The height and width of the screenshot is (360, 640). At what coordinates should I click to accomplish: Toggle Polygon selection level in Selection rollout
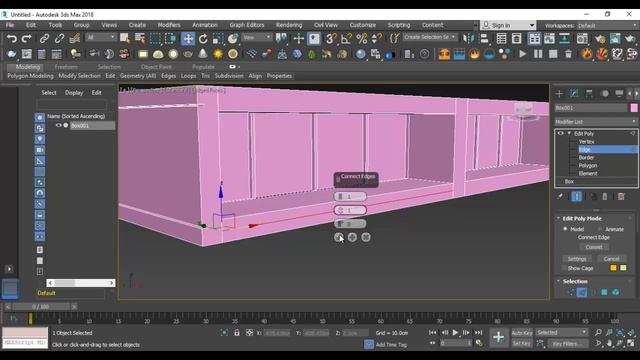604,292
